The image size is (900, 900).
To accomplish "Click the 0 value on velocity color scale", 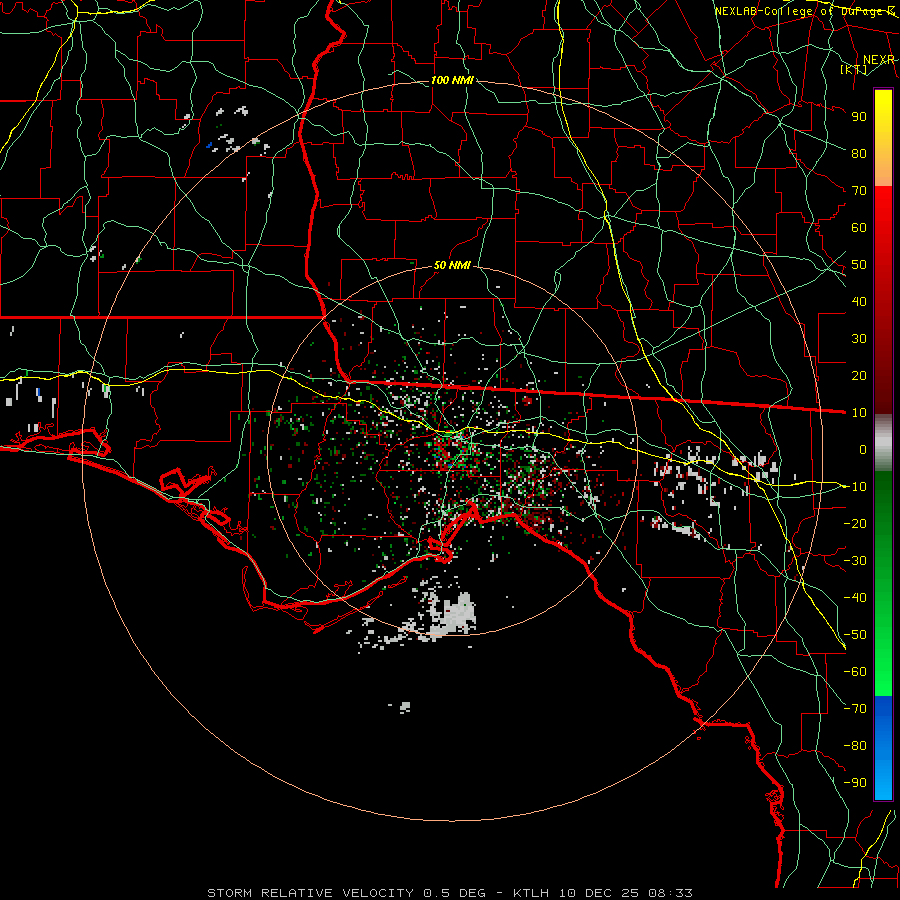I will (x=863, y=449).
